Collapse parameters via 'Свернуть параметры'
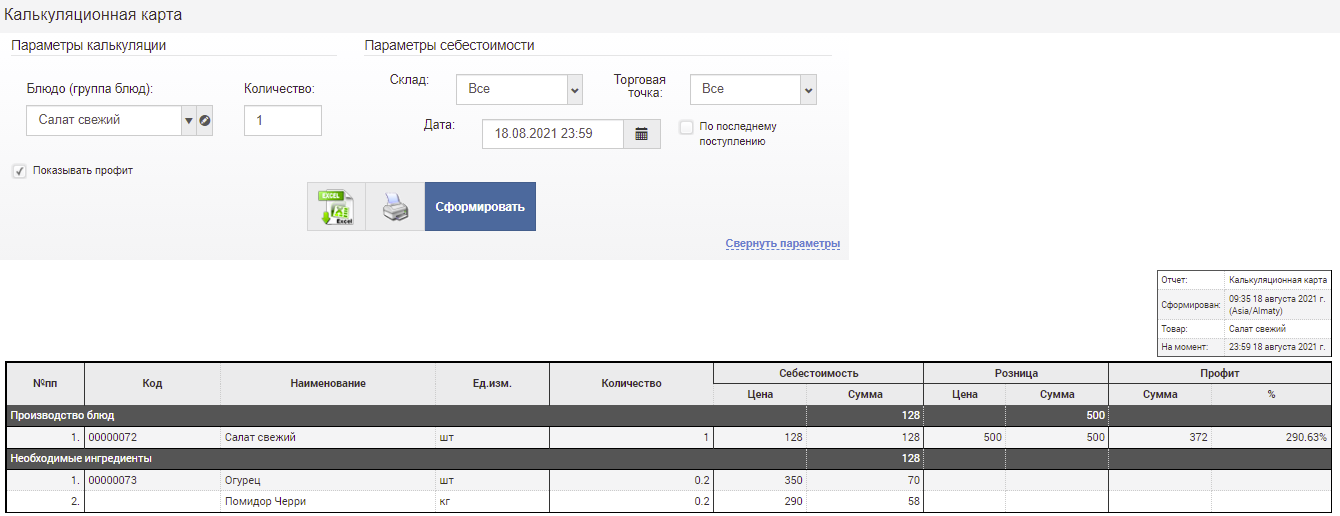 (782, 244)
